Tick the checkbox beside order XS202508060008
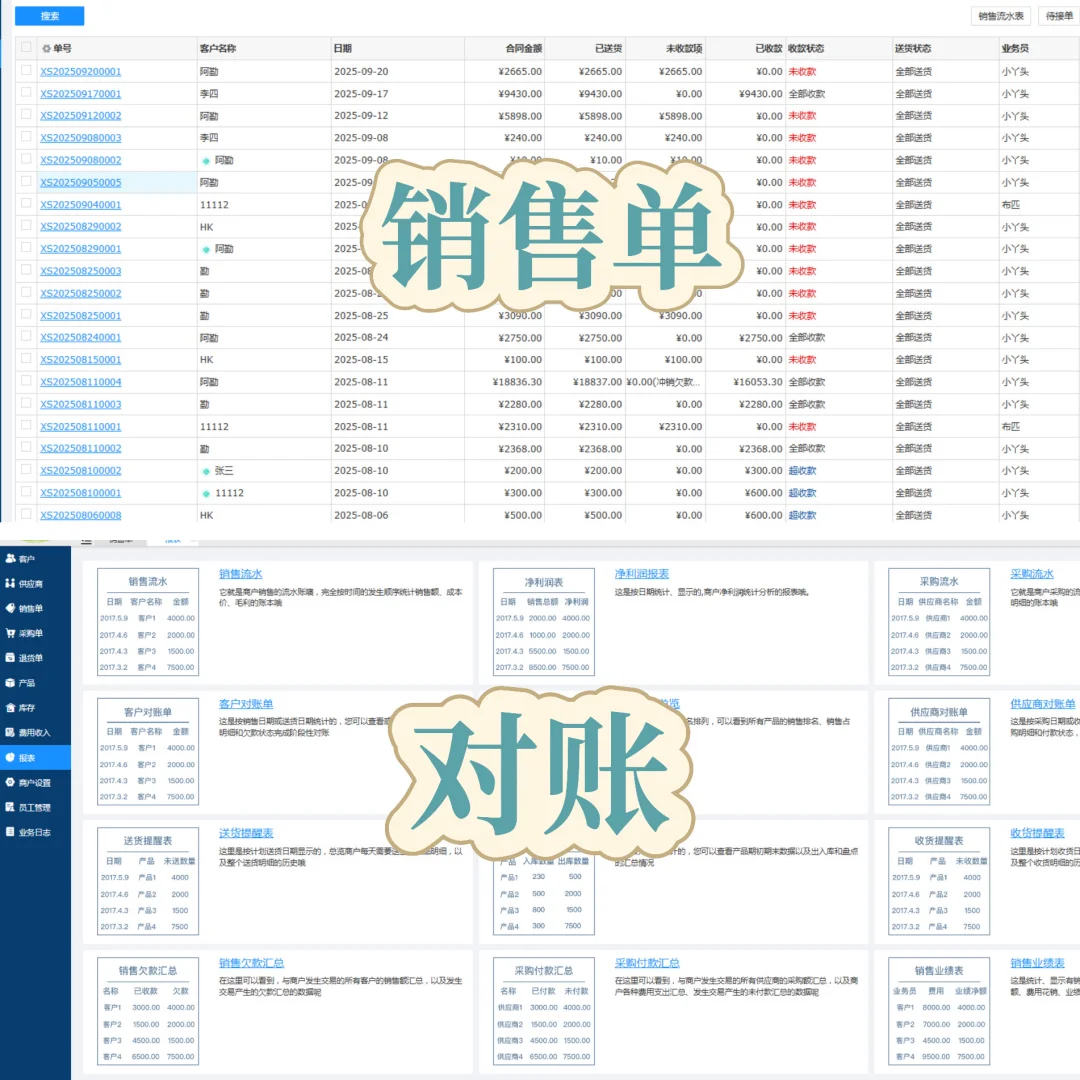 pyautogui.click(x=24, y=515)
